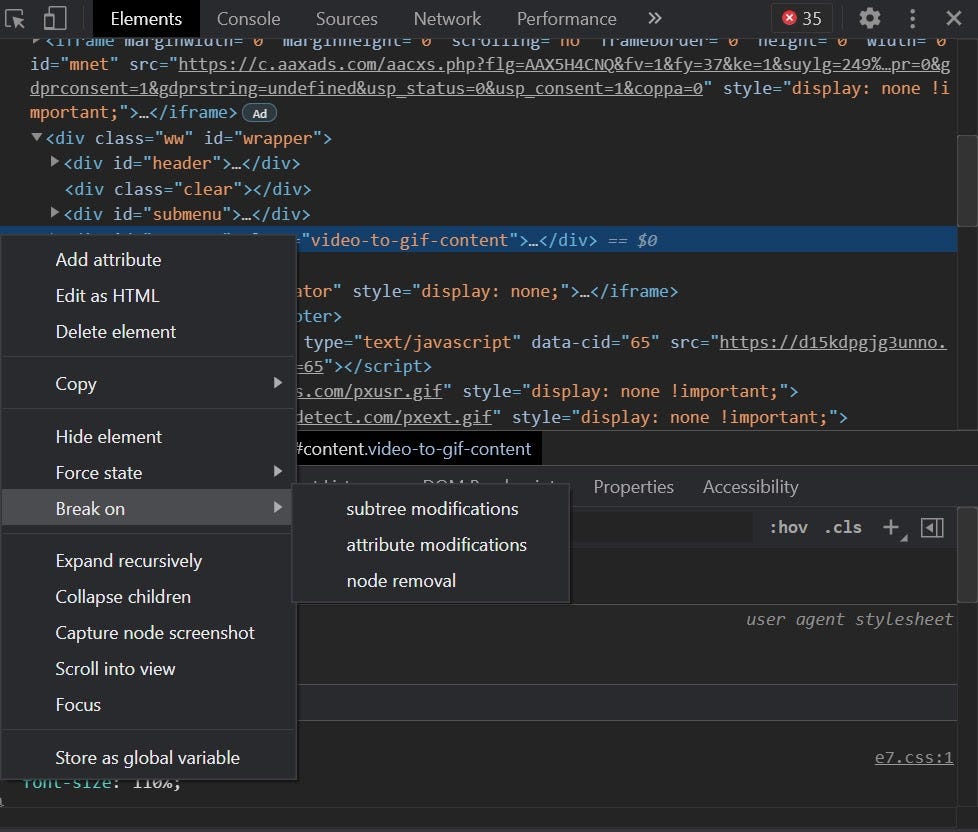Open DevTools settings gear
This screenshot has height=832, width=978.
(x=870, y=19)
